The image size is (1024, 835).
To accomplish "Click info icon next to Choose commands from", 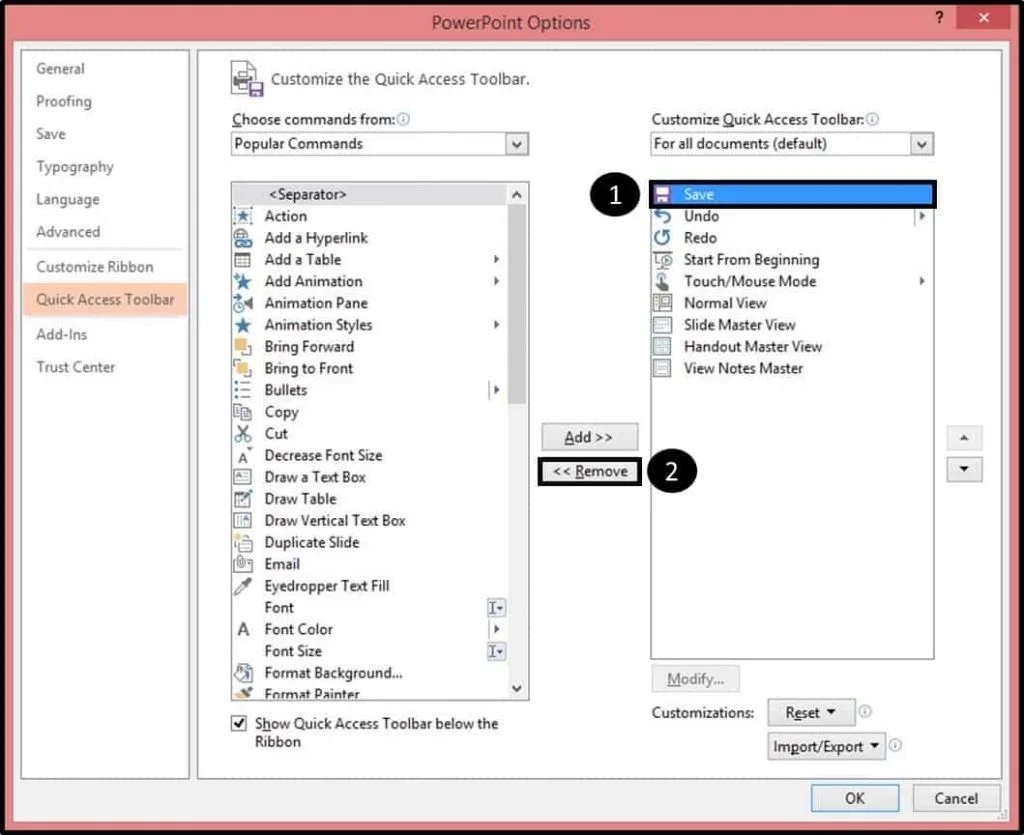I will pyautogui.click(x=404, y=119).
